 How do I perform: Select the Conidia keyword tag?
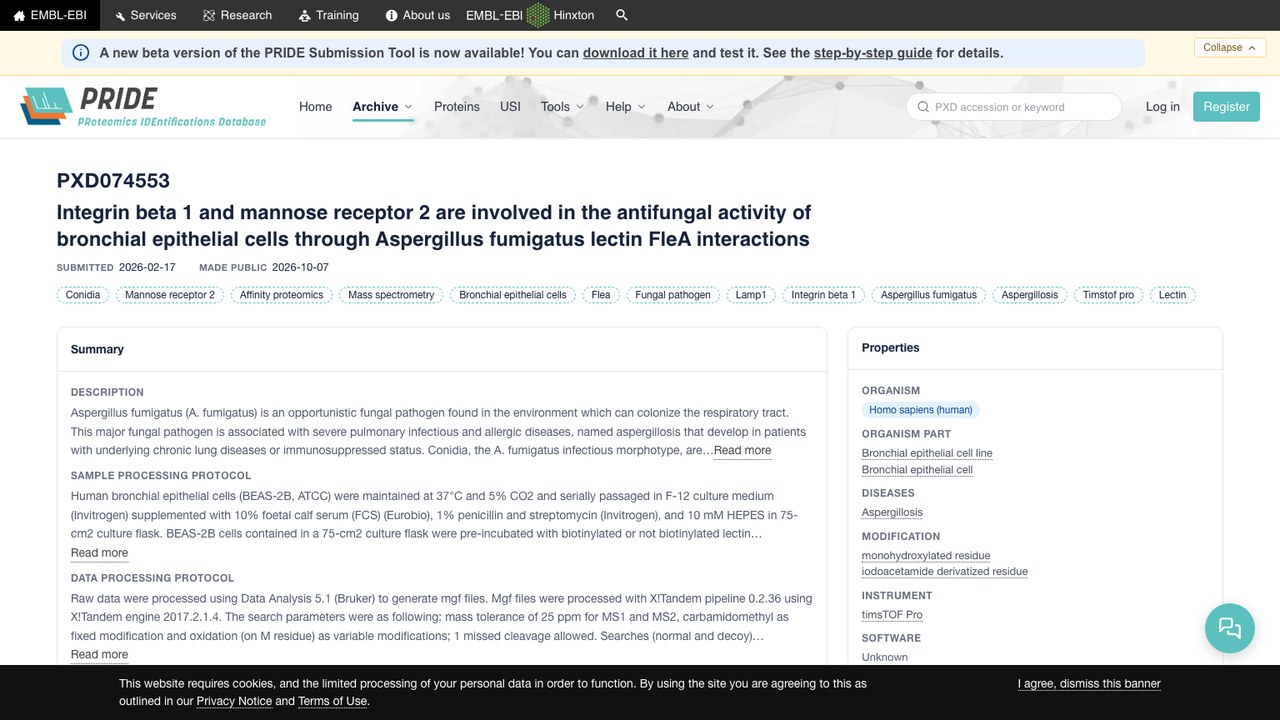coord(83,295)
